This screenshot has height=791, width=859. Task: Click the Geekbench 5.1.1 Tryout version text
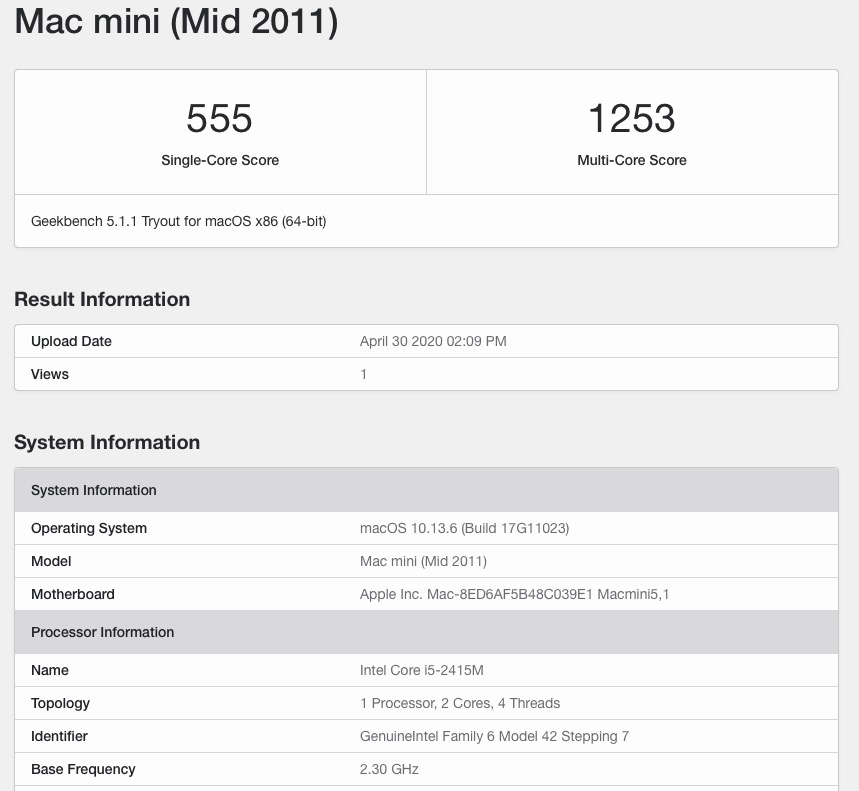pyautogui.click(x=179, y=221)
